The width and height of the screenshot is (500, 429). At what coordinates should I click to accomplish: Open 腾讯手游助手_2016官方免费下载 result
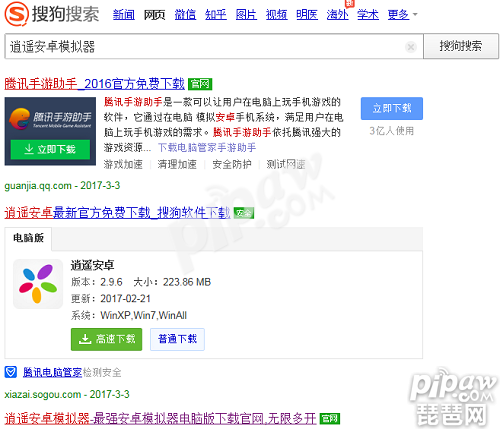click(94, 84)
